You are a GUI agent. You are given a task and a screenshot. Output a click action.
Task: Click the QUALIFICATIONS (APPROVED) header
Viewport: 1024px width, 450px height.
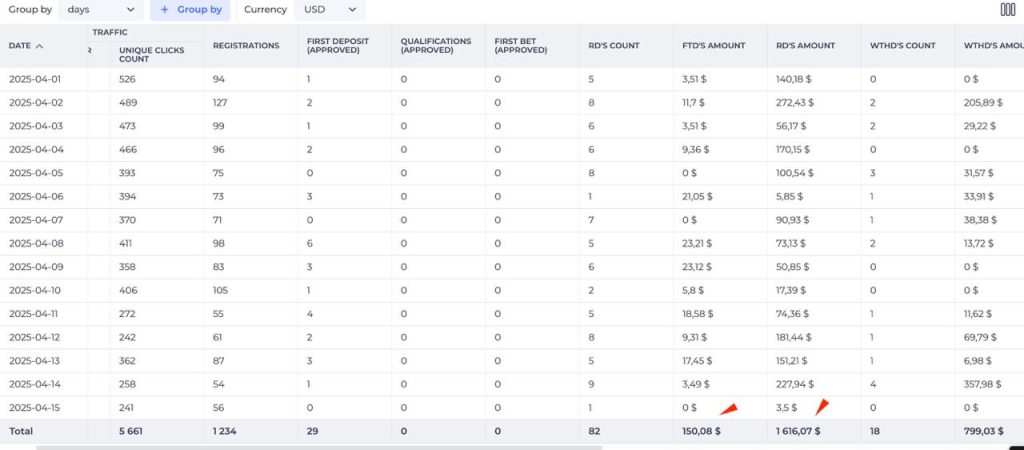(436, 46)
